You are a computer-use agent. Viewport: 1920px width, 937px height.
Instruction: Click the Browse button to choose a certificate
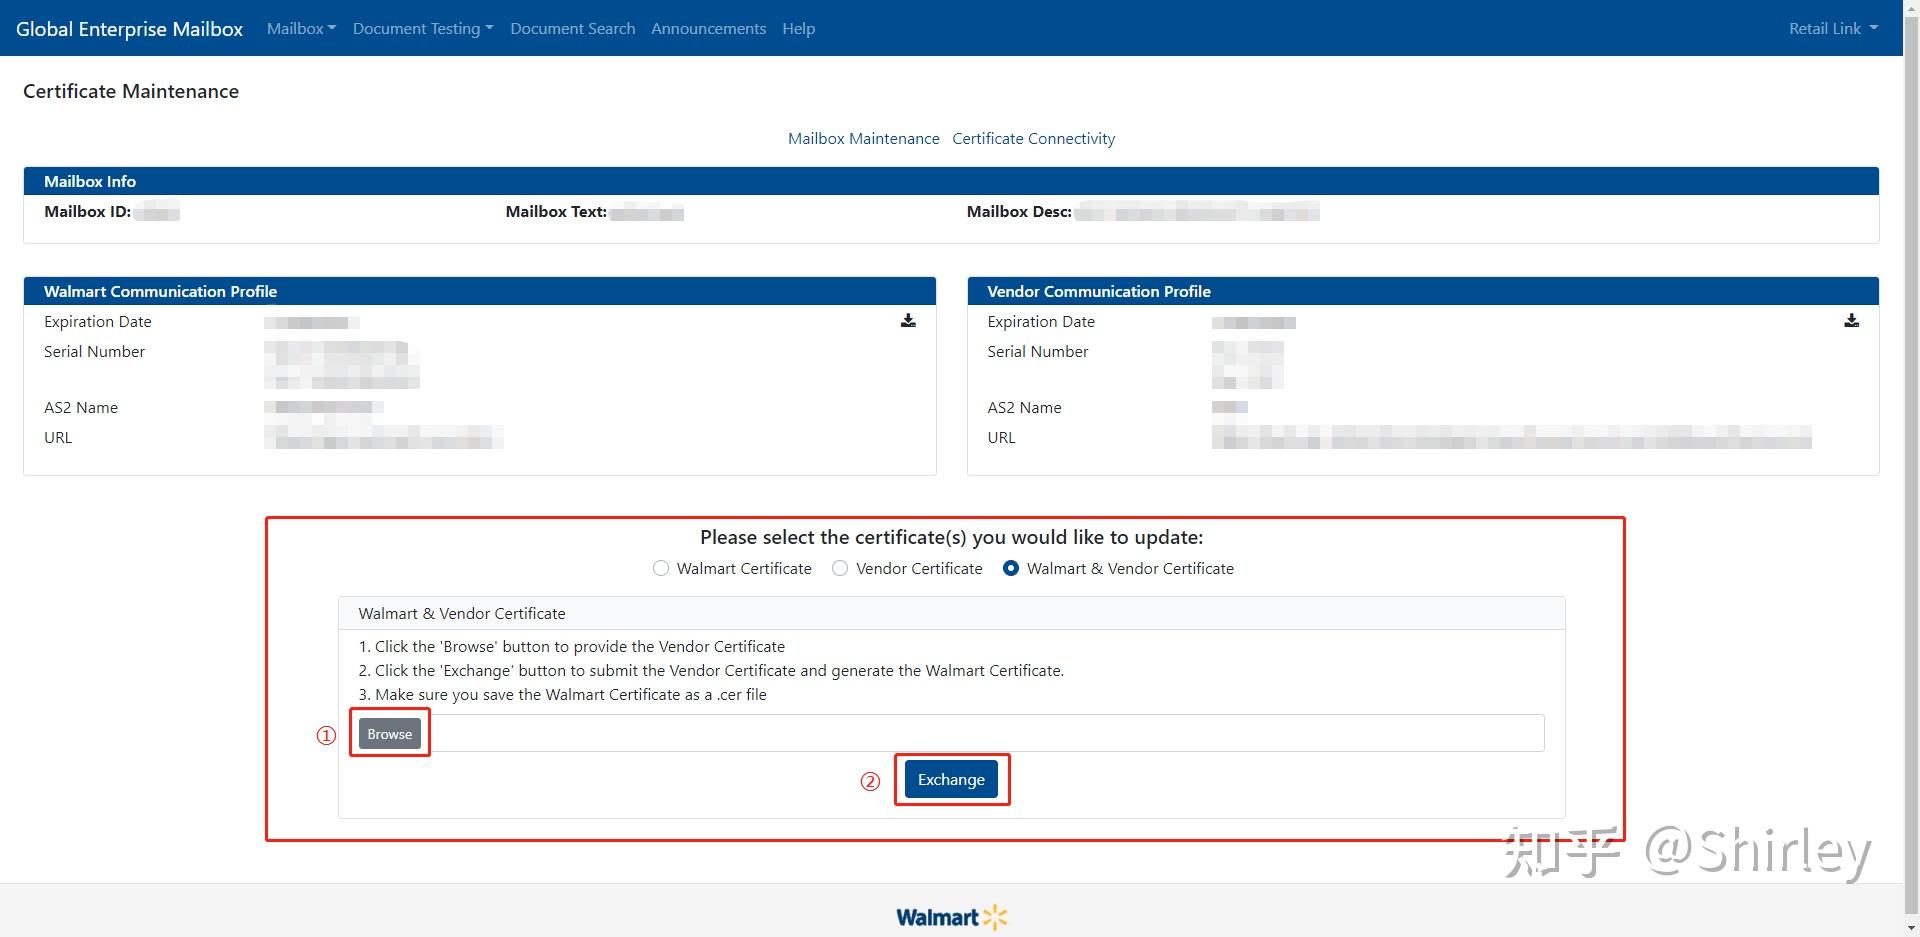(x=389, y=733)
